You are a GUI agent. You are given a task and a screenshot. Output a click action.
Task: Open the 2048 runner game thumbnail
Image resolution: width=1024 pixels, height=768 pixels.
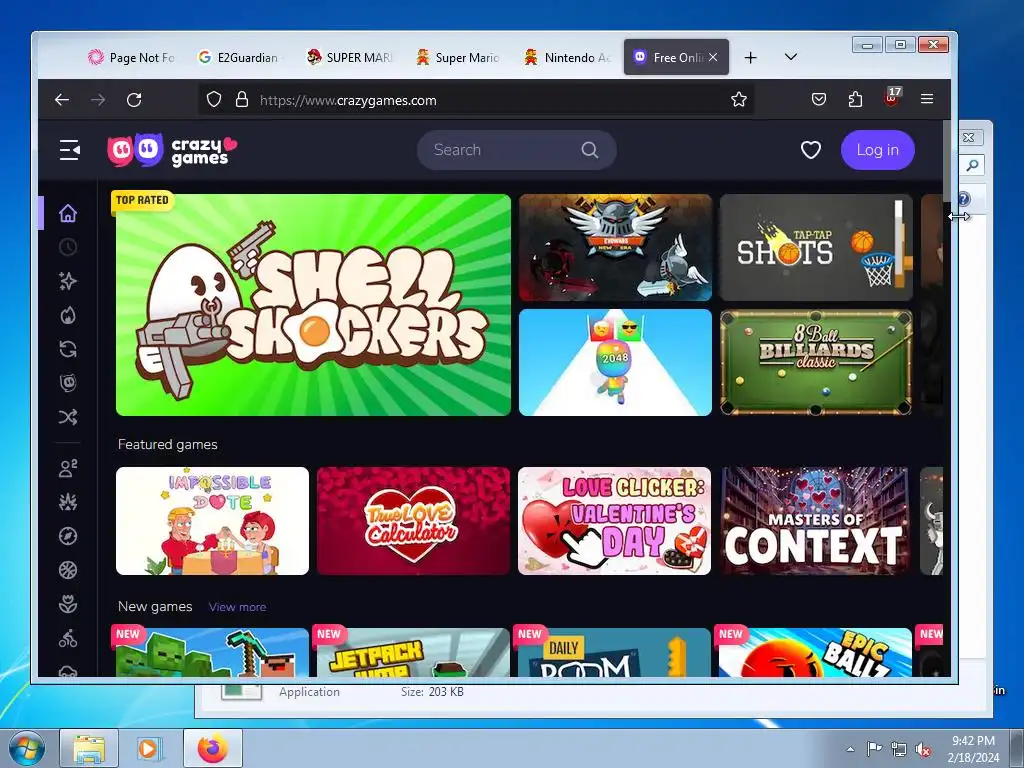(615, 362)
